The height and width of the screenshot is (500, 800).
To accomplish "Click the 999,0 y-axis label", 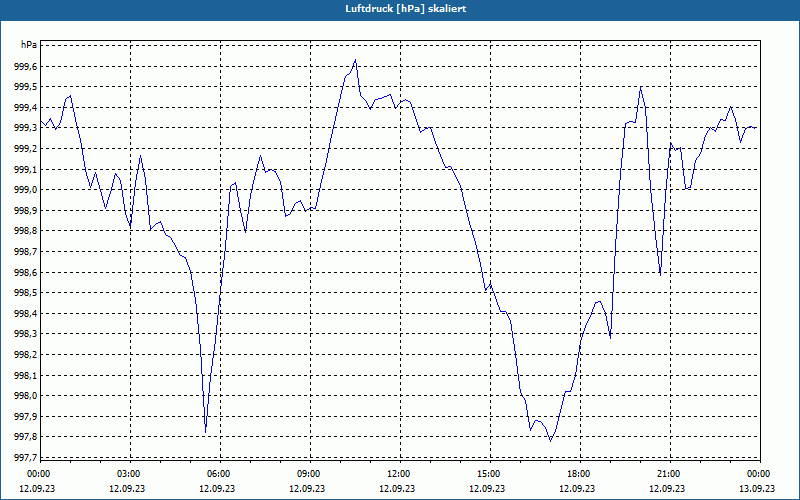I will [x=26, y=190].
